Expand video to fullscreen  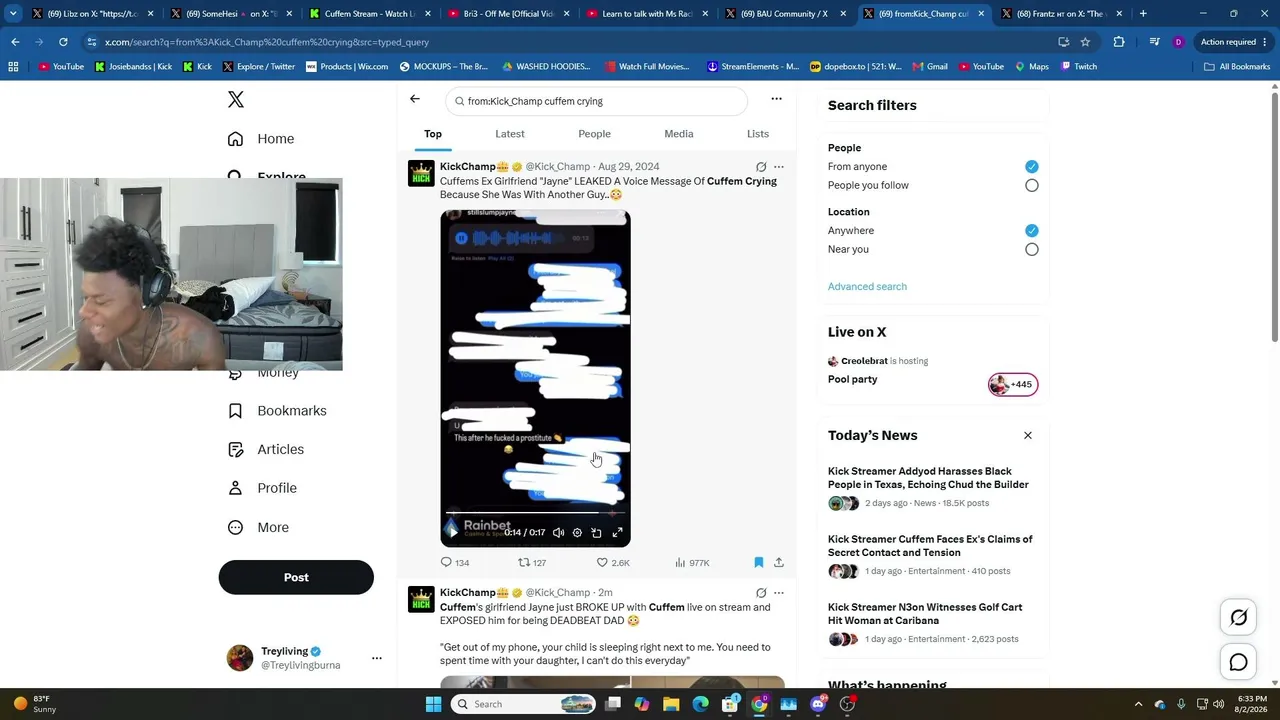[617, 532]
